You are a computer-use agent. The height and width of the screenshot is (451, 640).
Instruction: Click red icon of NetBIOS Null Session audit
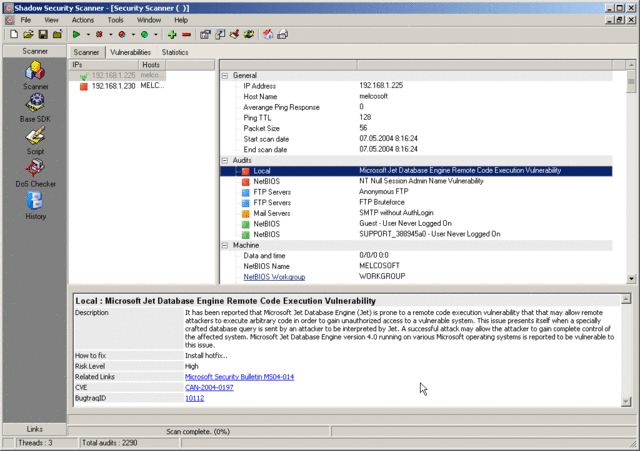[x=246, y=182]
